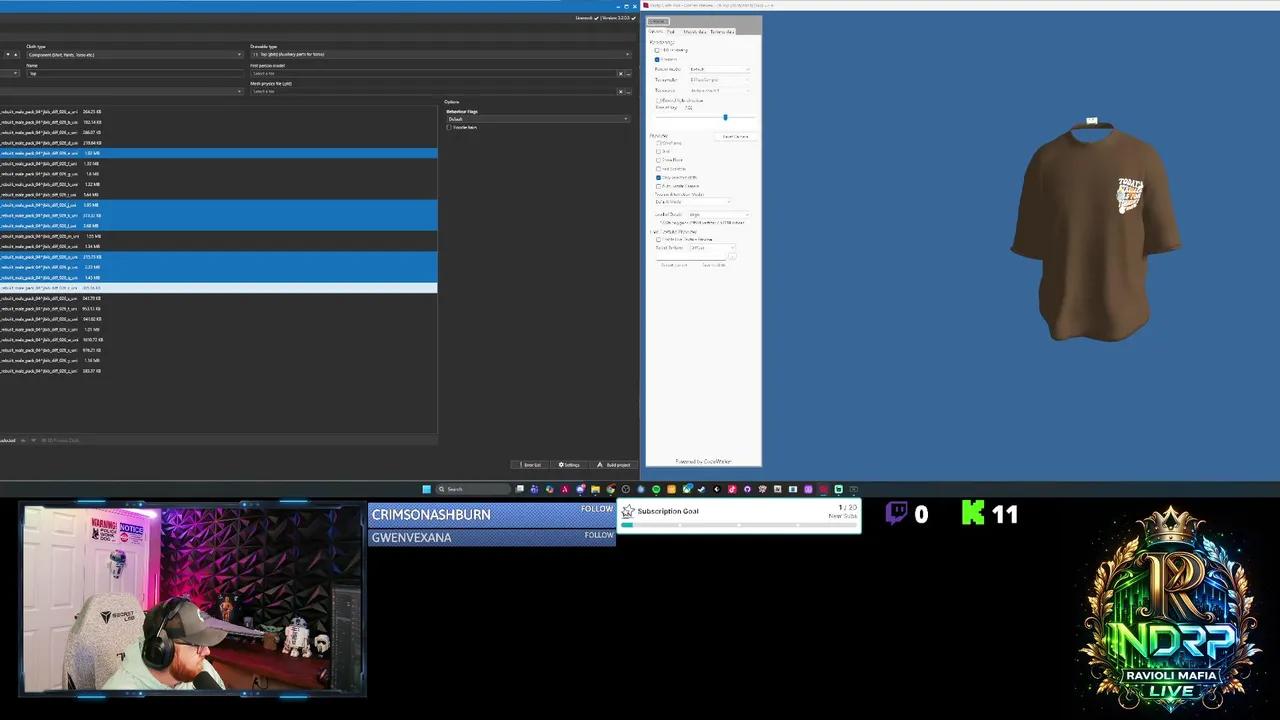
Task: Toggle the first checkbox under Rendering
Action: point(657,50)
